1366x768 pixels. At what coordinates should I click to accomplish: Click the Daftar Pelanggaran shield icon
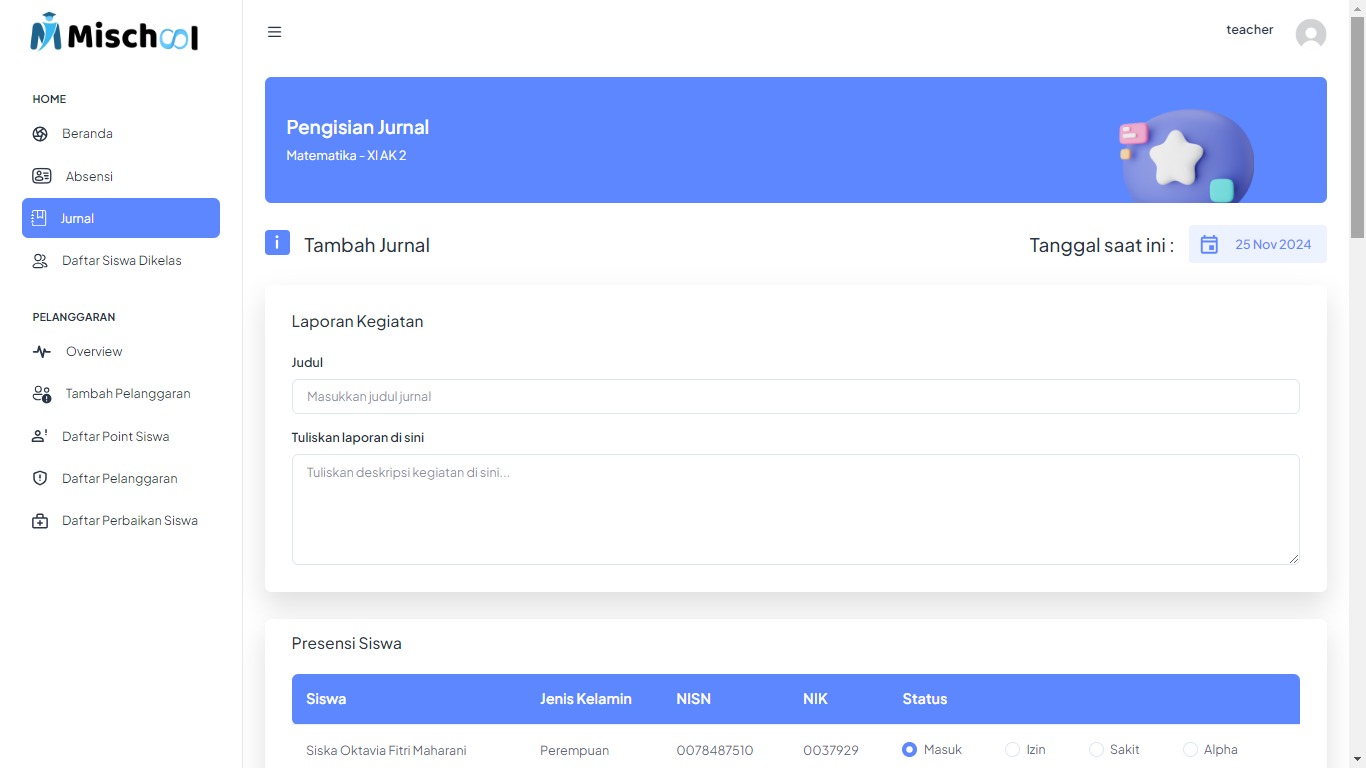(40, 479)
